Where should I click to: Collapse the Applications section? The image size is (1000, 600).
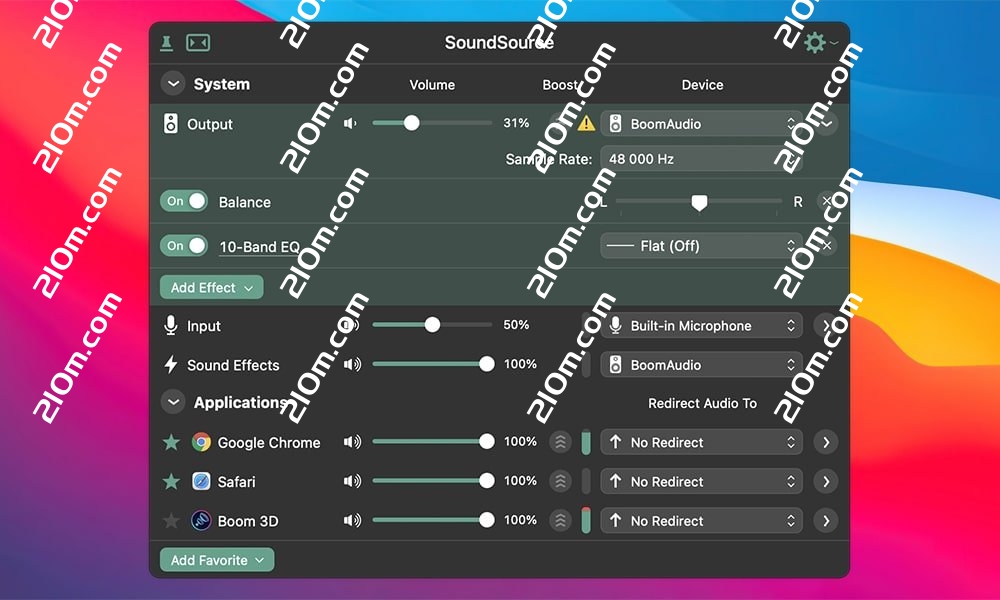tap(173, 403)
